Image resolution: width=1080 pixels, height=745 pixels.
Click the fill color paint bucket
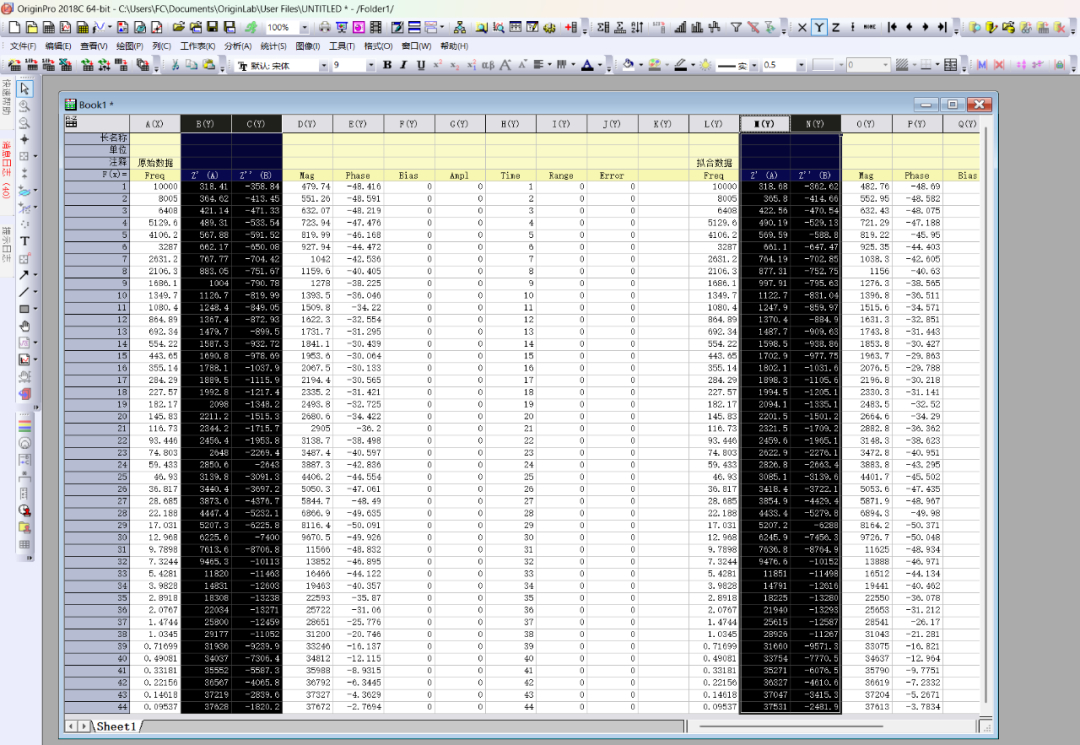(628, 65)
